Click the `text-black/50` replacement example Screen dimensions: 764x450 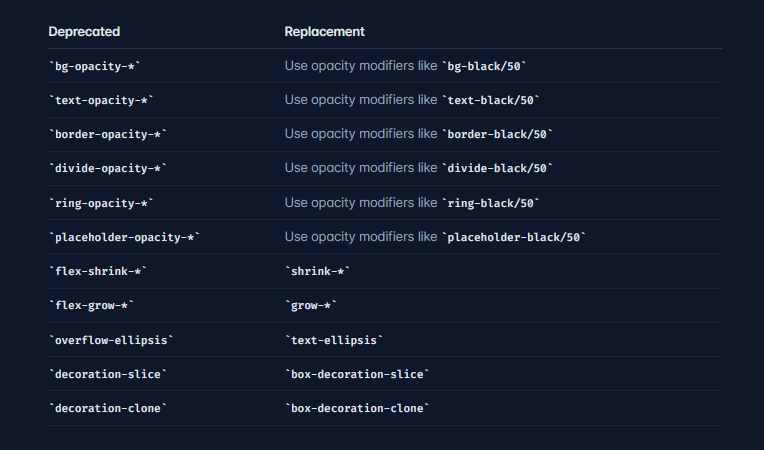coord(491,100)
